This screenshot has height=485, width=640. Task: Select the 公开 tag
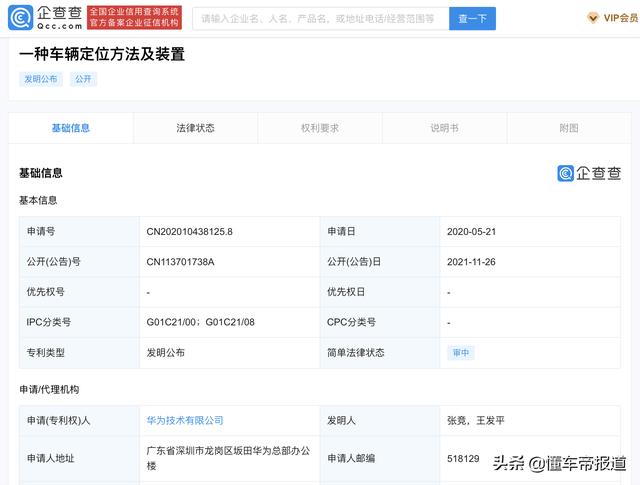coord(83,79)
